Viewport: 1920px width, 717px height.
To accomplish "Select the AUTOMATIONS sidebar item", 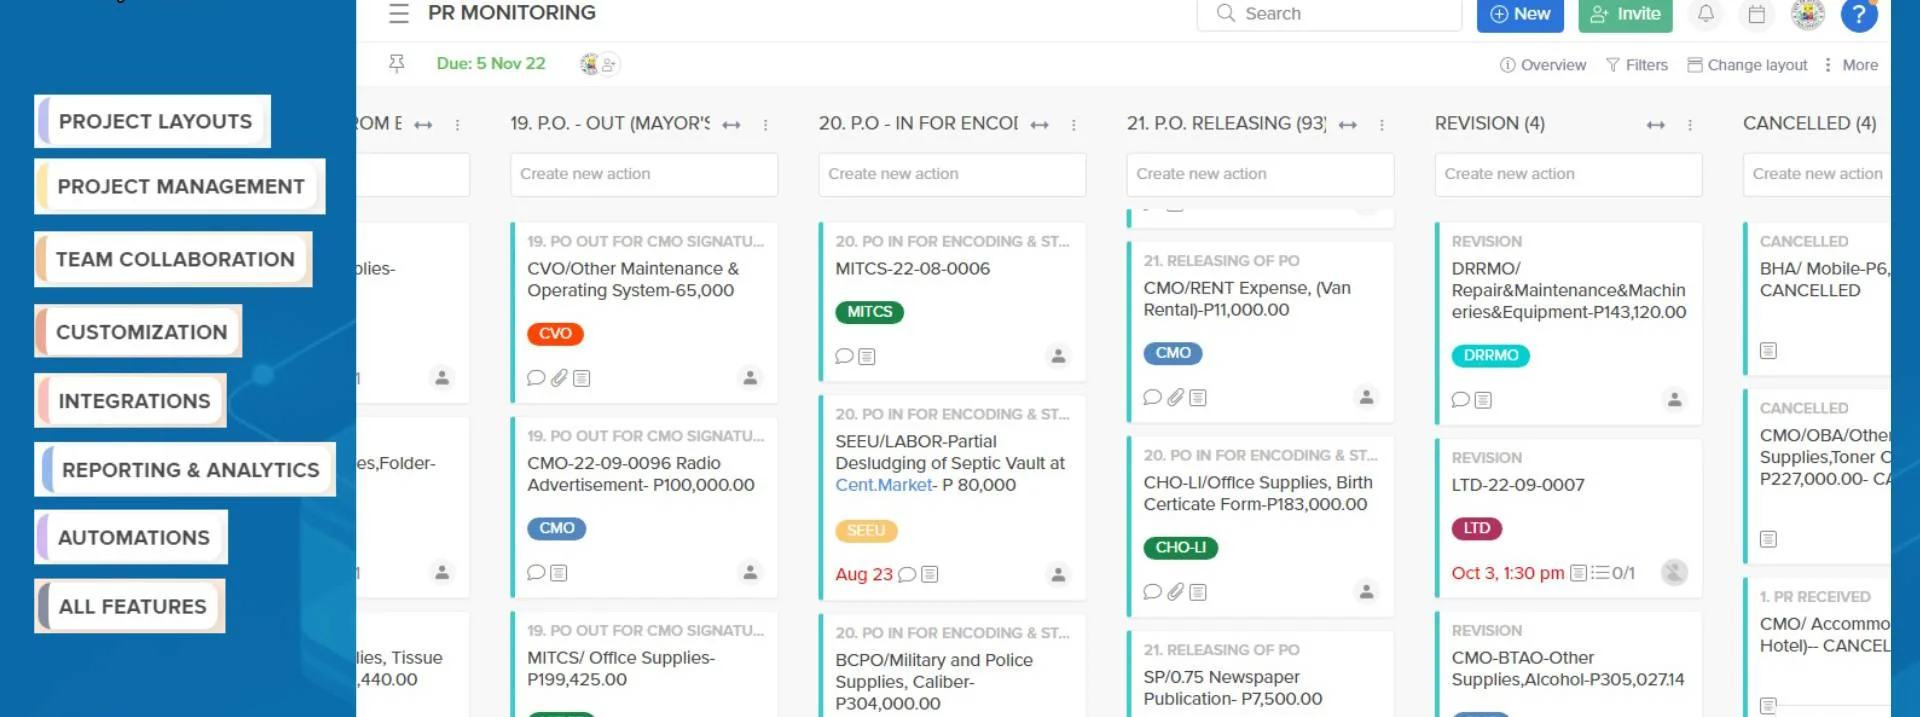I will pos(132,537).
